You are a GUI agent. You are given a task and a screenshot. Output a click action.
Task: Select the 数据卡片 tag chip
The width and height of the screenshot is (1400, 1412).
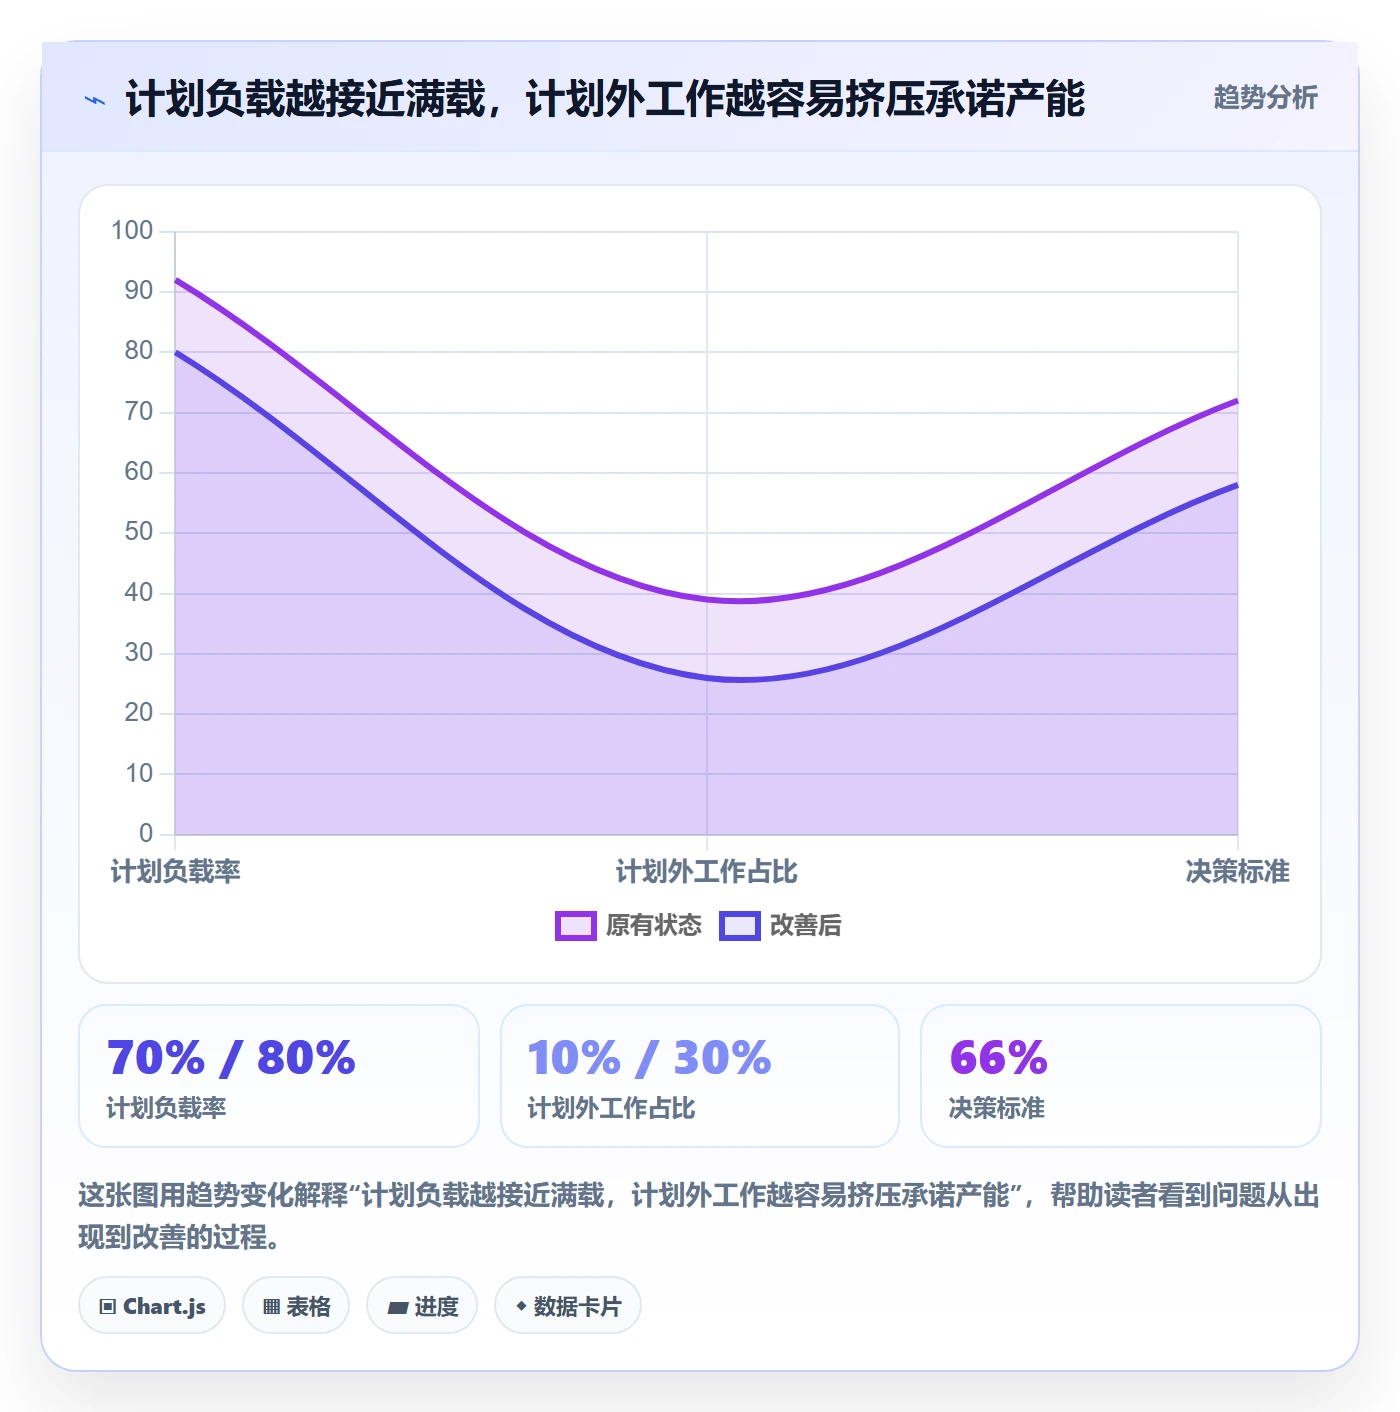[x=568, y=1305]
